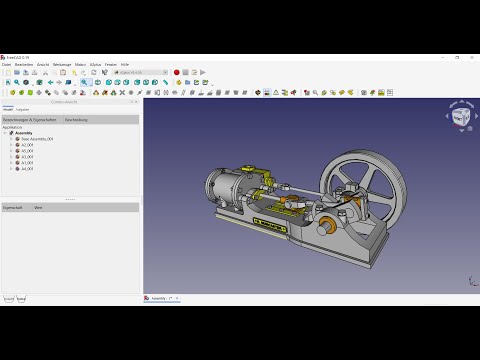
Task: Open the workbench selector dropdown
Action: tap(141, 72)
